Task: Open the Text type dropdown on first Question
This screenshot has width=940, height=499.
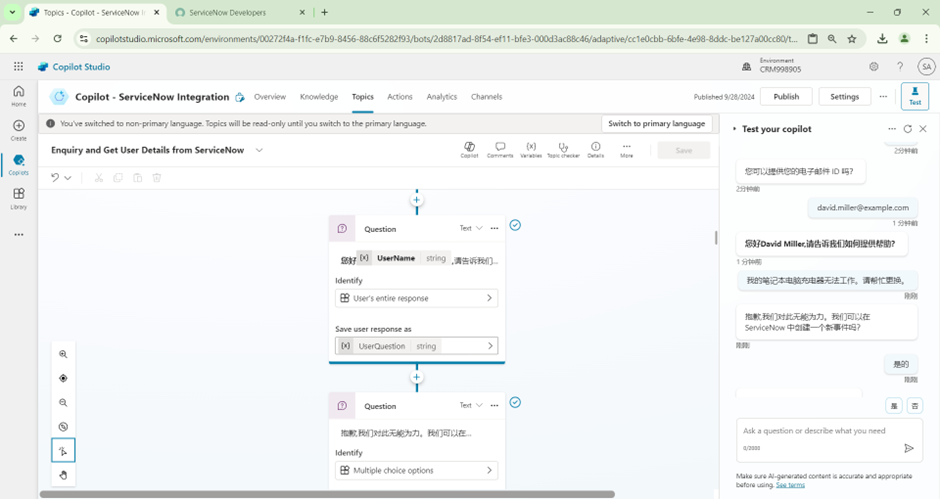Action: [x=471, y=228]
